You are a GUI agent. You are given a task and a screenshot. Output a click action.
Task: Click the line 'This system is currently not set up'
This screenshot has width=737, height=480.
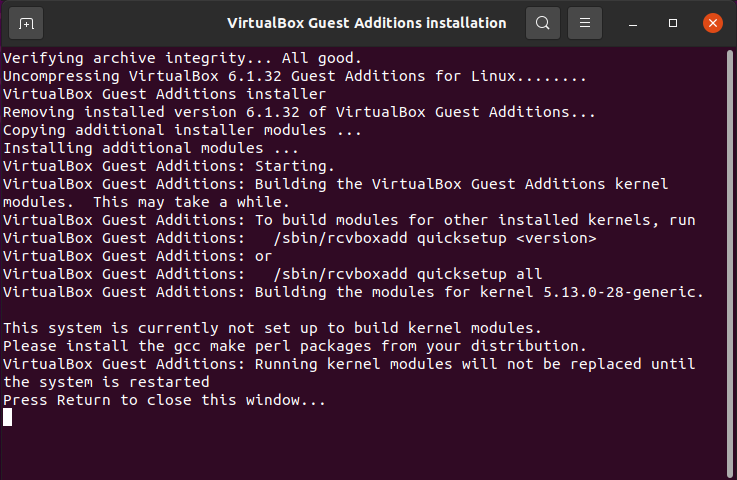pos(272,328)
